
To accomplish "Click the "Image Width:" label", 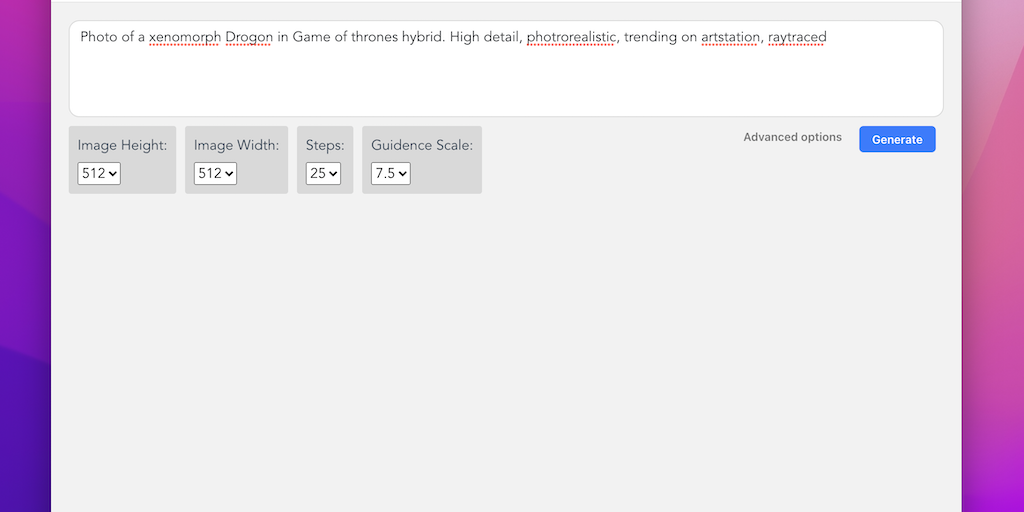I will tap(236, 145).
